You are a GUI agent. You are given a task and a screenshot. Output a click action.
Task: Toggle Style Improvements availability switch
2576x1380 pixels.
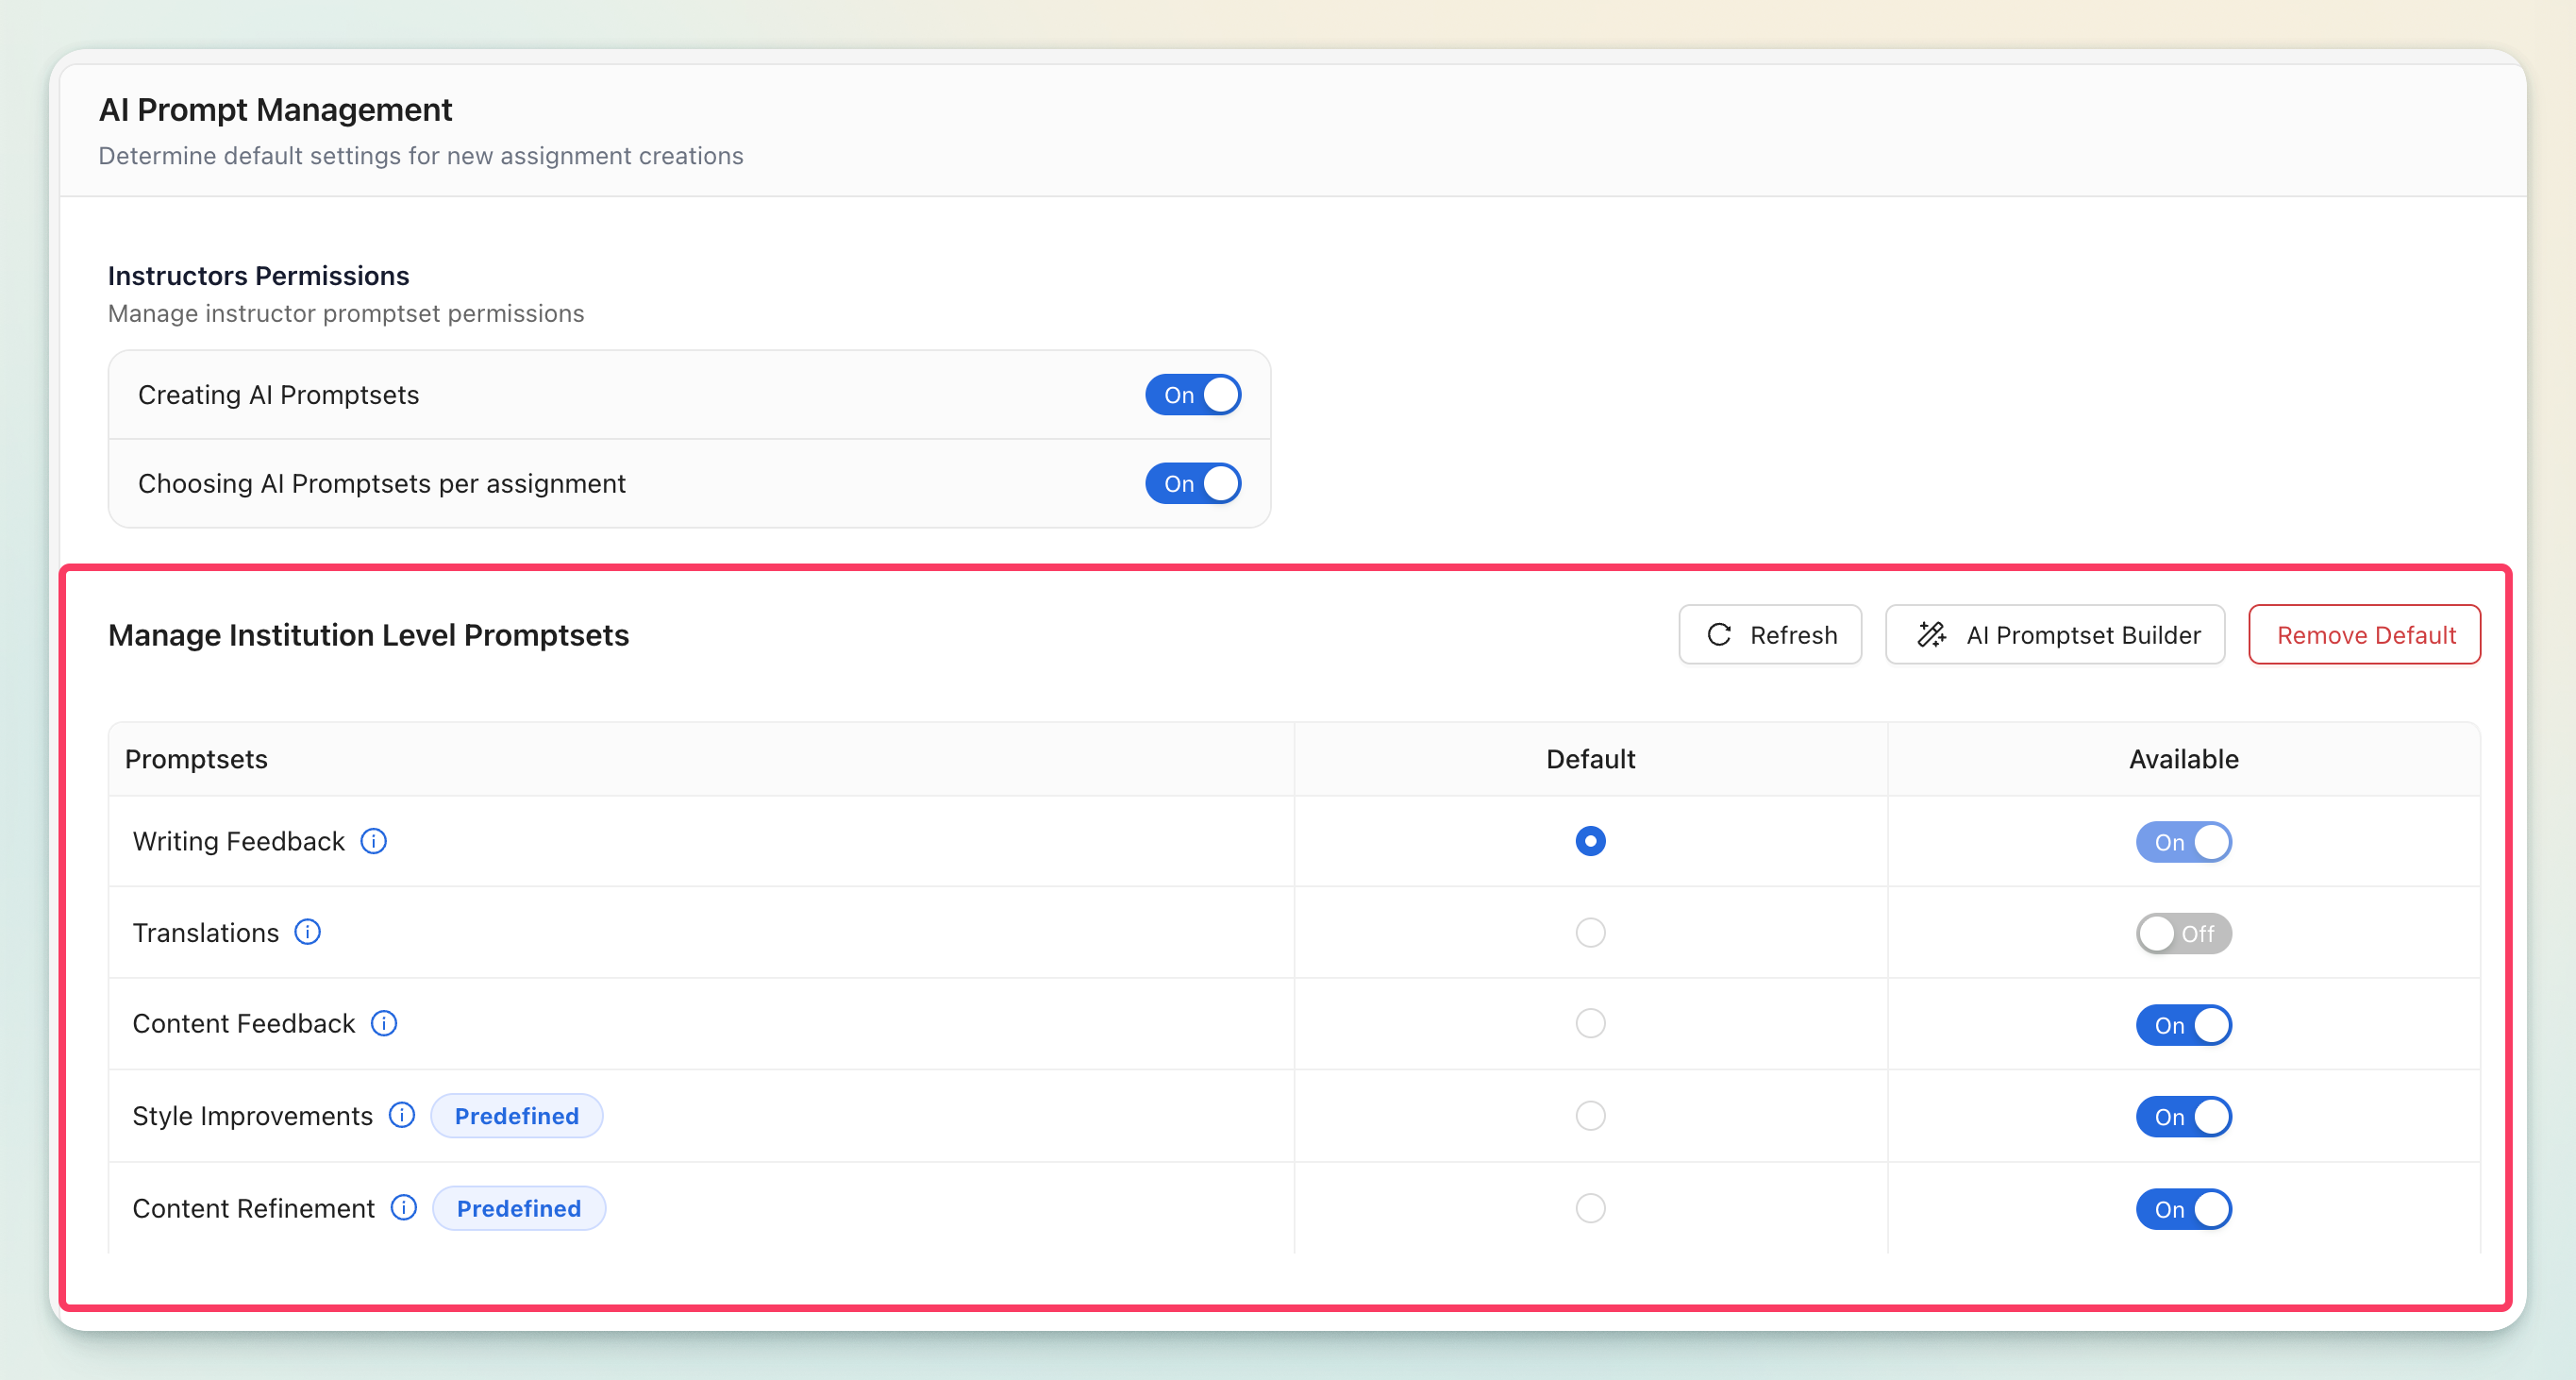(x=2183, y=1117)
